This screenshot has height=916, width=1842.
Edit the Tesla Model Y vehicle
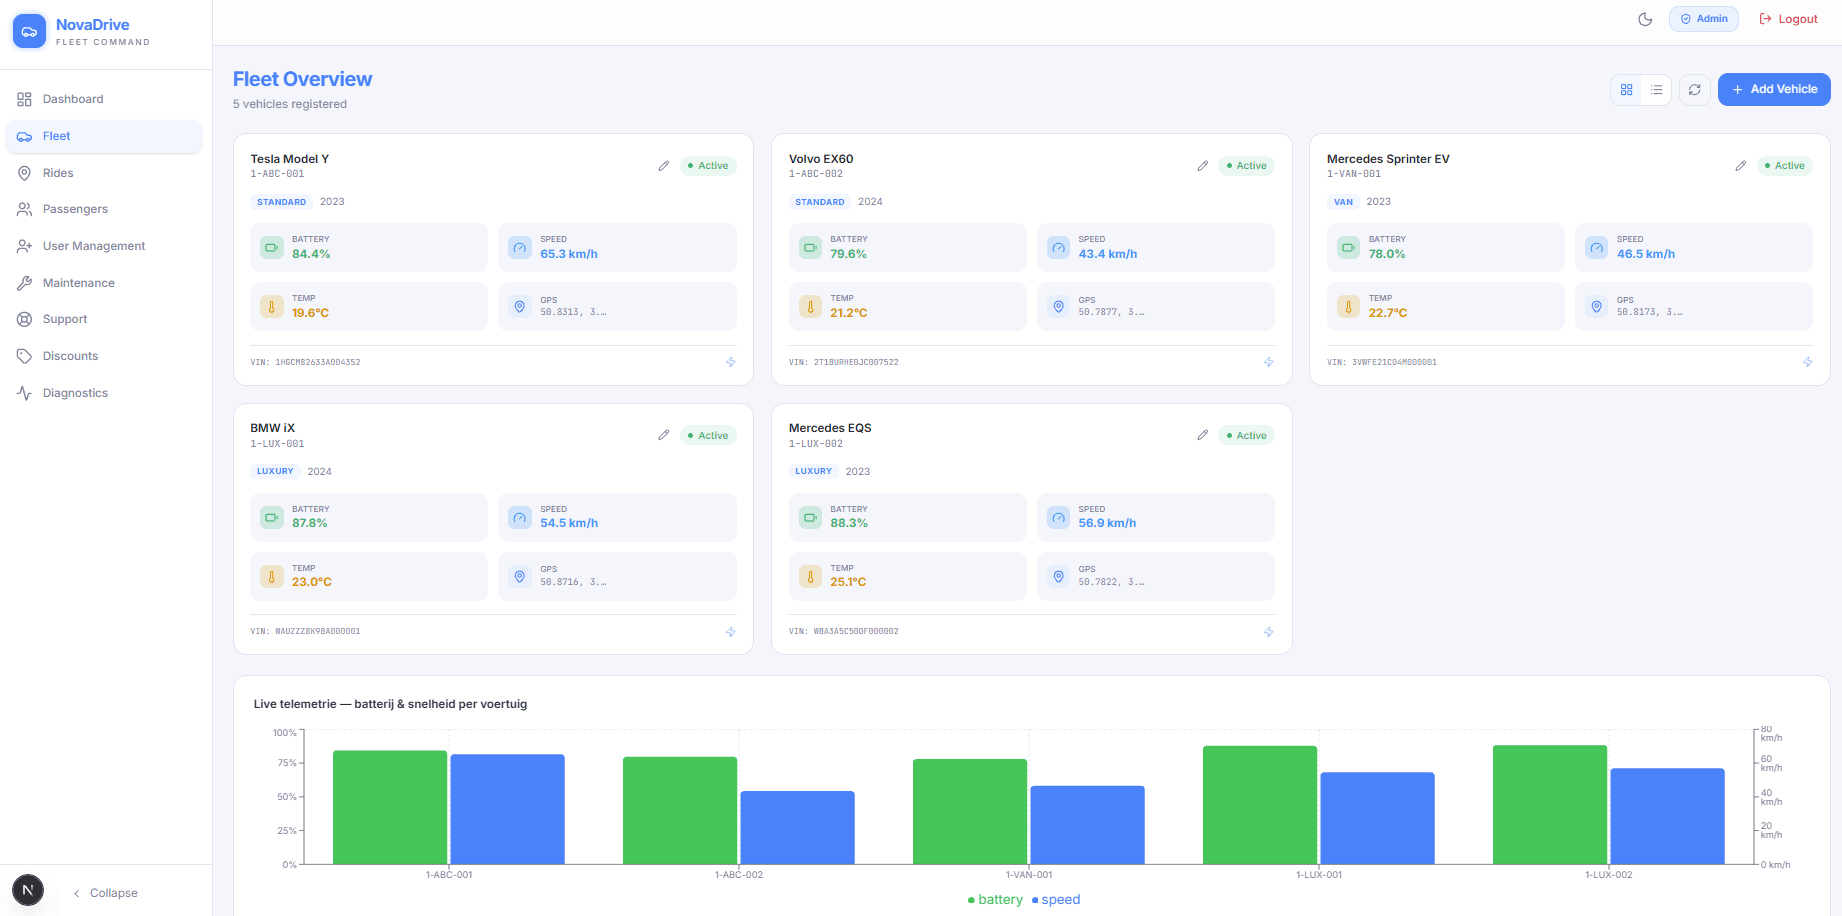tap(664, 166)
